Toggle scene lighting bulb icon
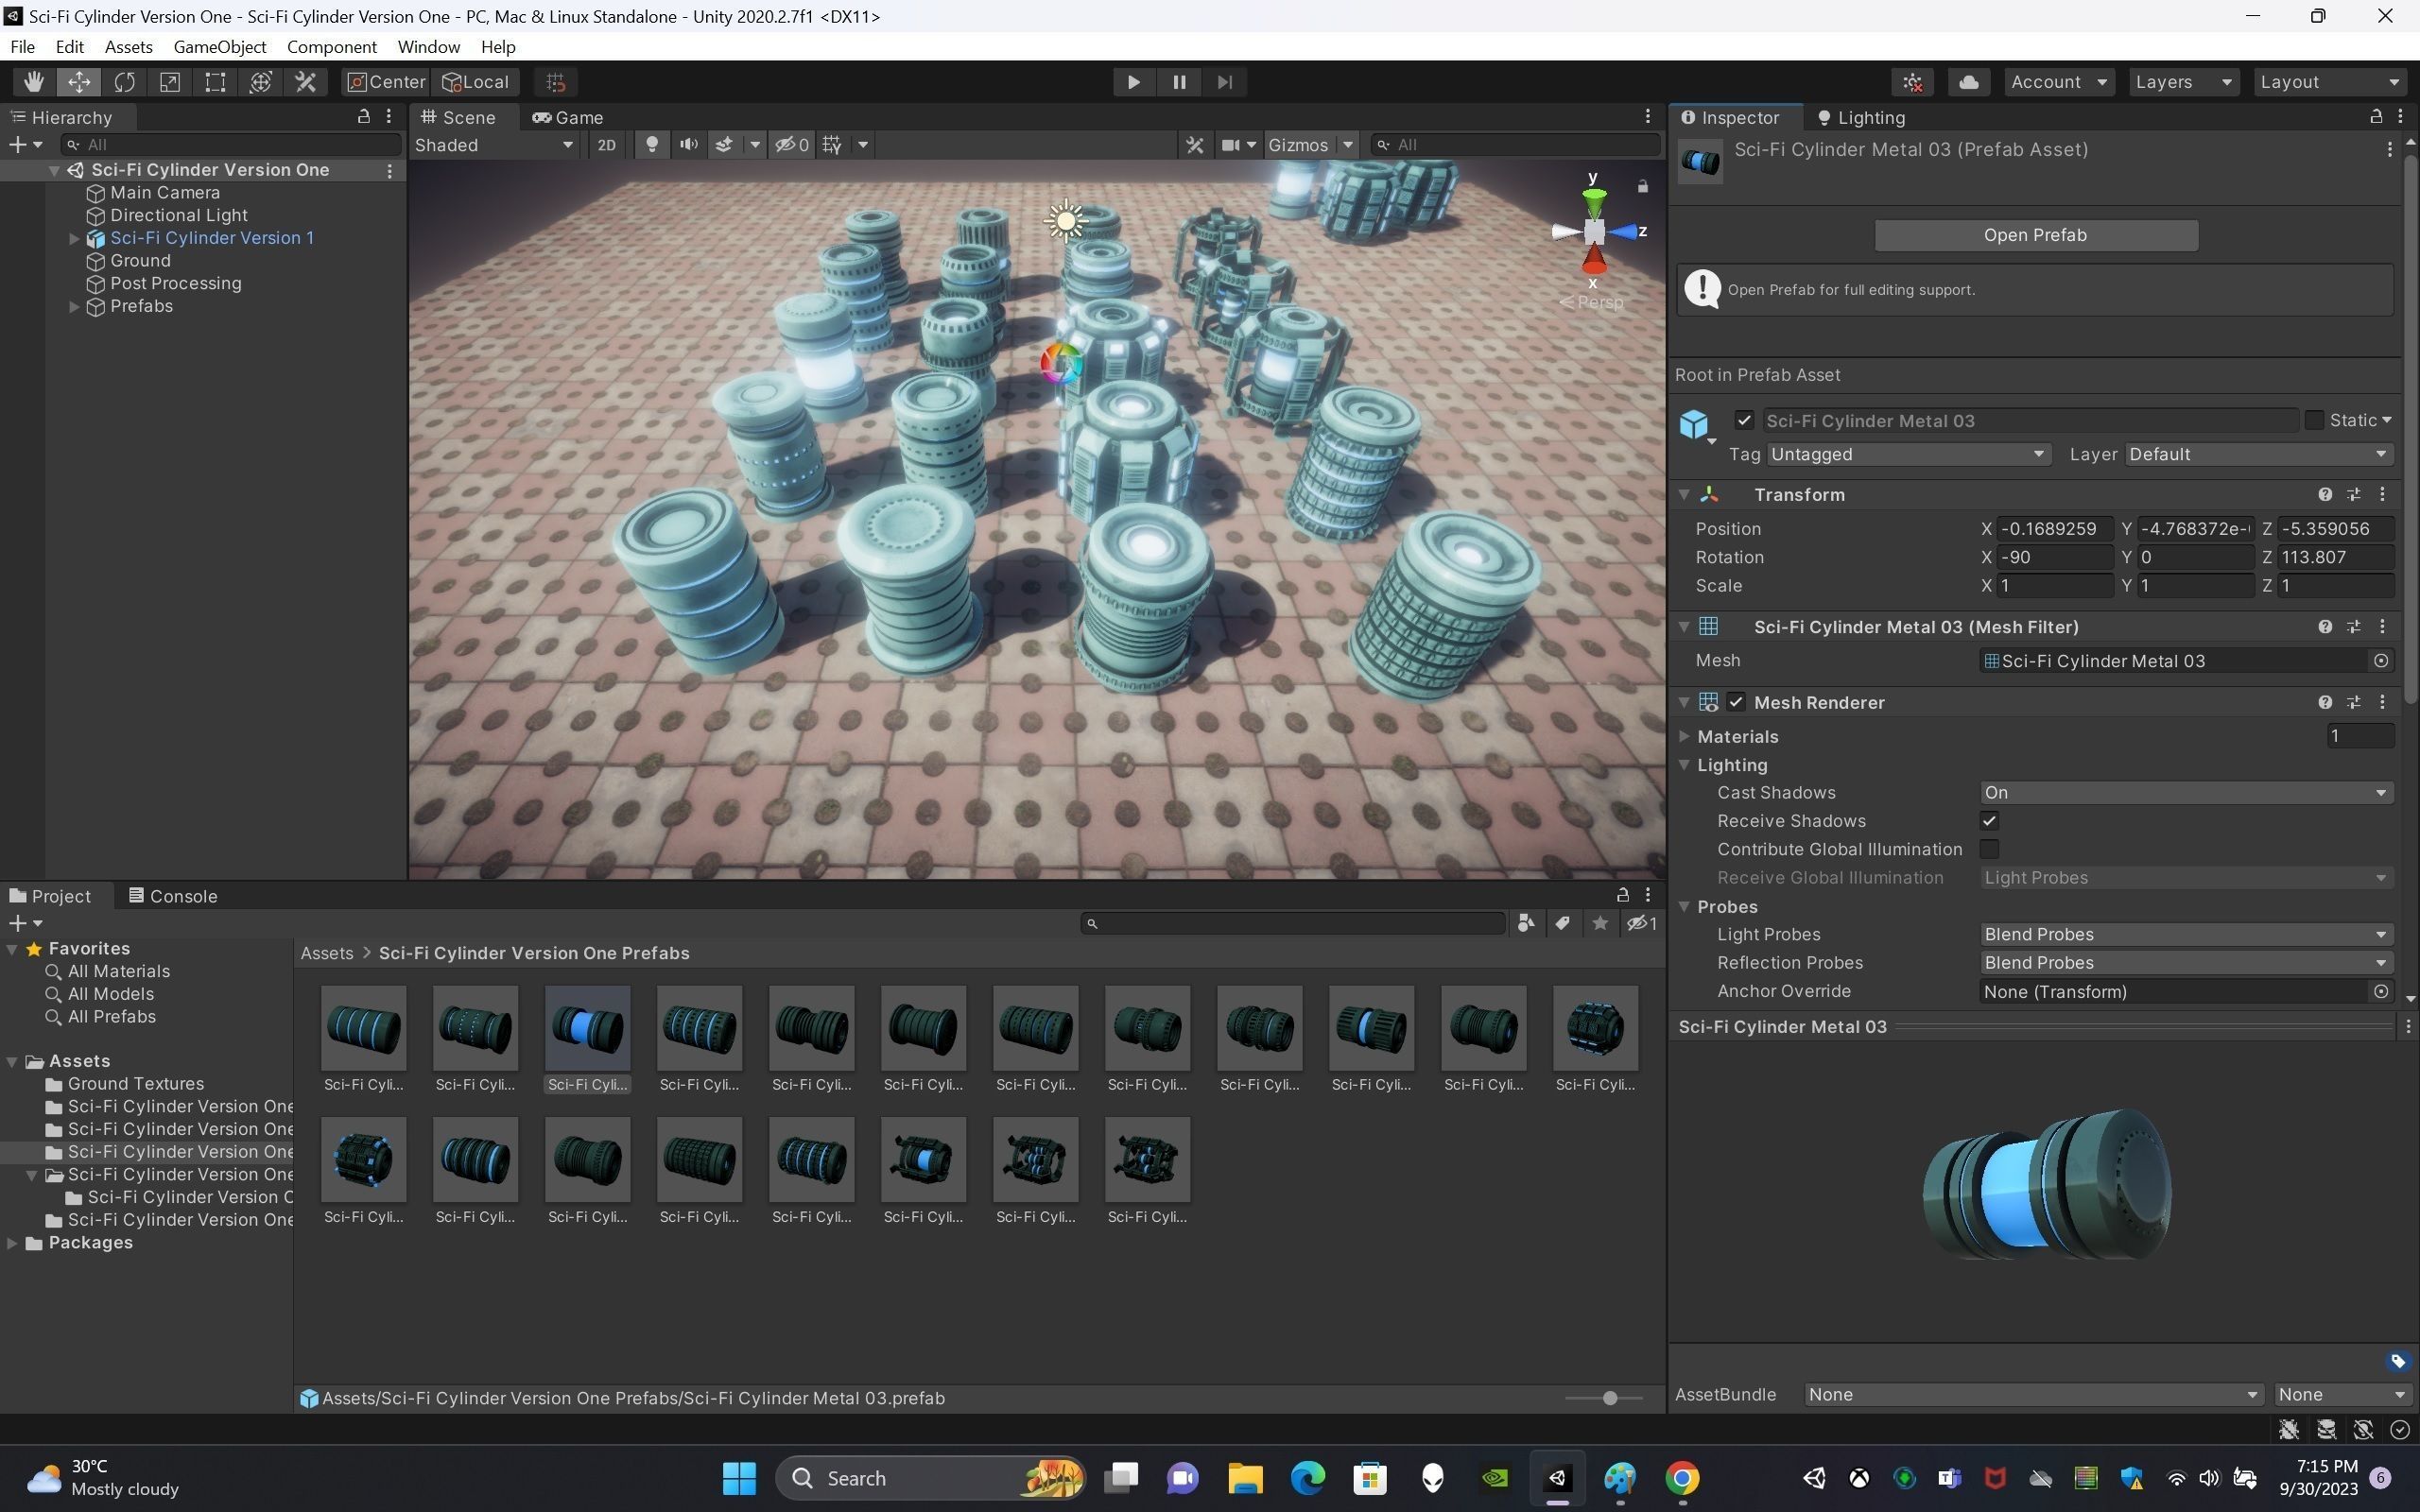Viewport: 2420px width, 1512px height. tap(652, 145)
